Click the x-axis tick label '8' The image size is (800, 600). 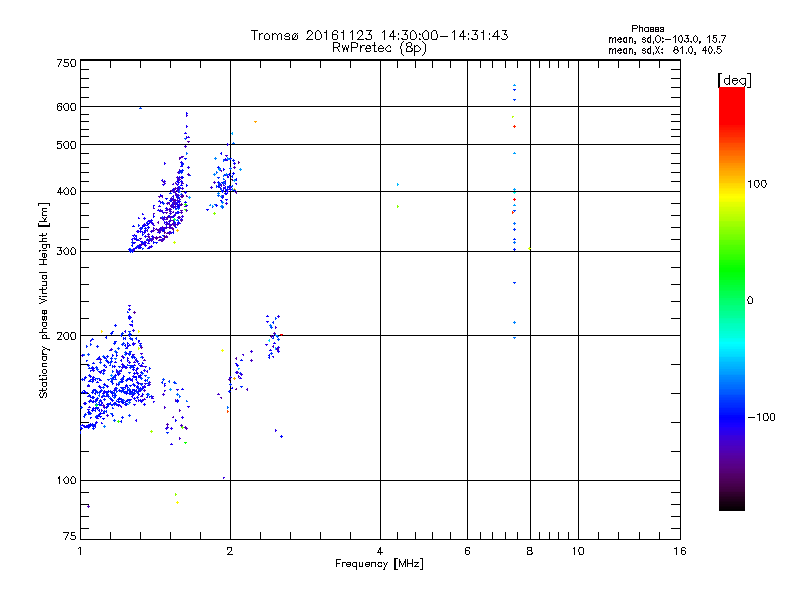pos(530,551)
